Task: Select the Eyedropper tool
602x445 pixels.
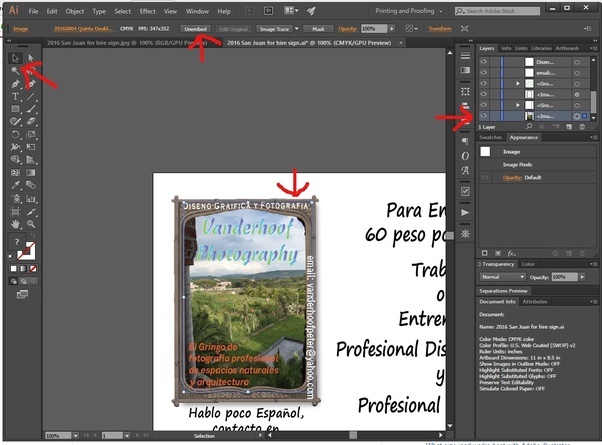Action: (x=15, y=185)
